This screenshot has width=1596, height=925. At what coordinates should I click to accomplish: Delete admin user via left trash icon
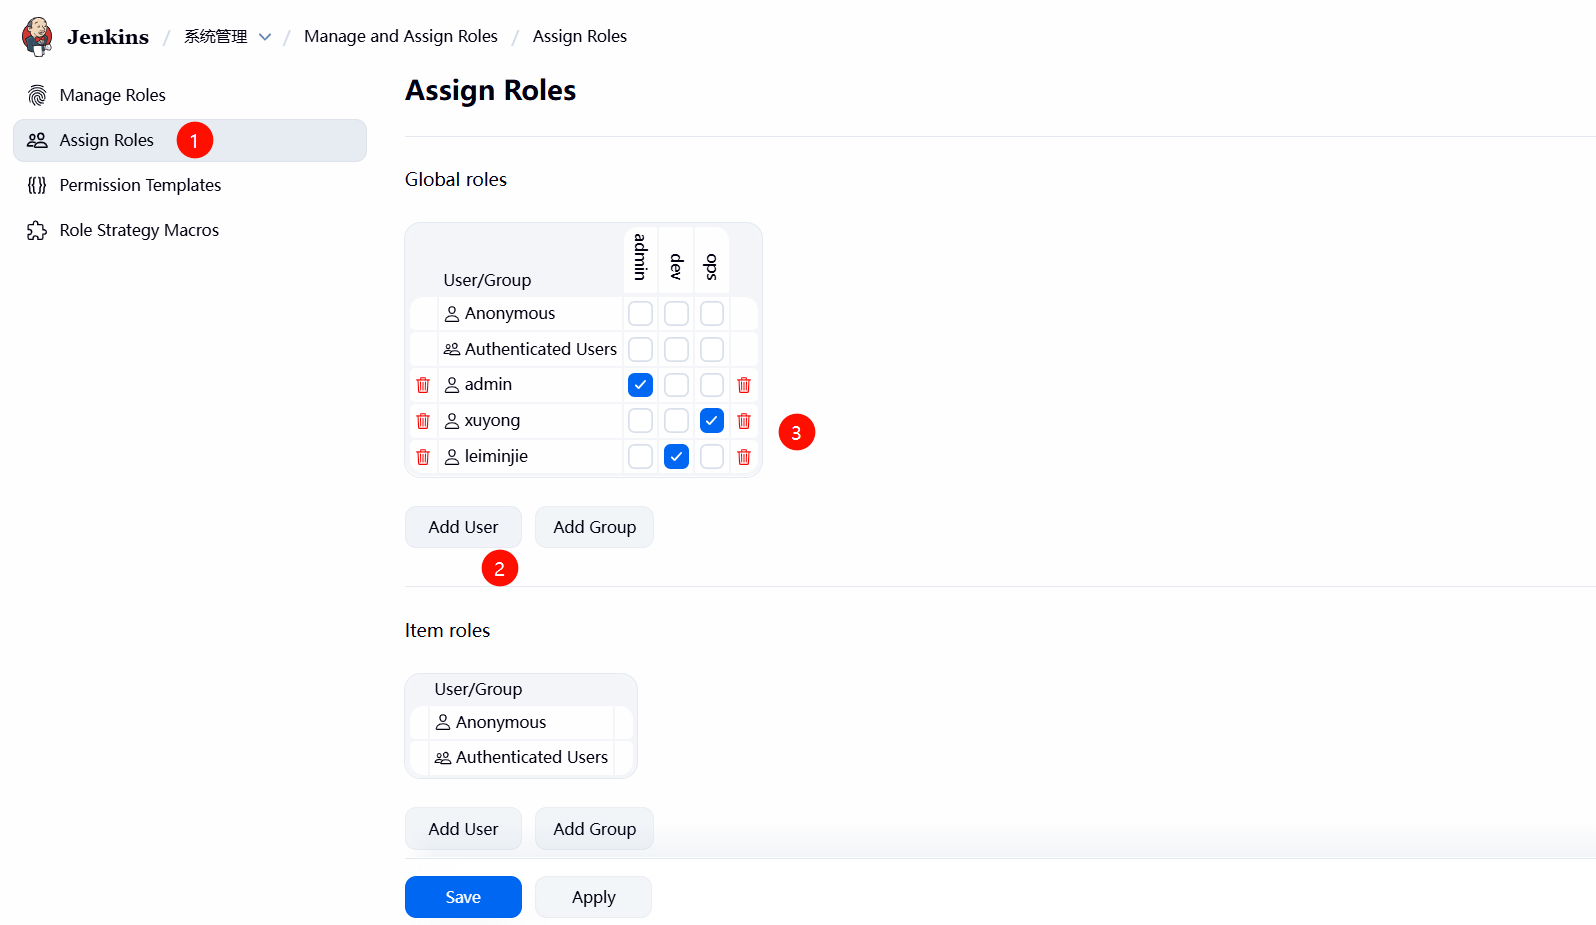423,385
